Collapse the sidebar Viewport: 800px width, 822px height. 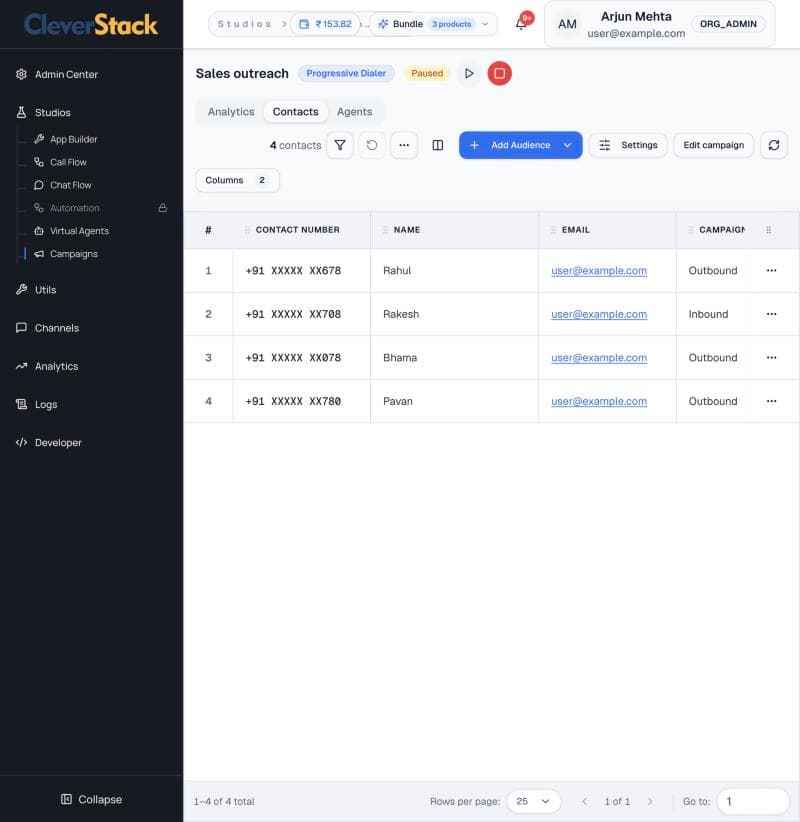[92, 799]
